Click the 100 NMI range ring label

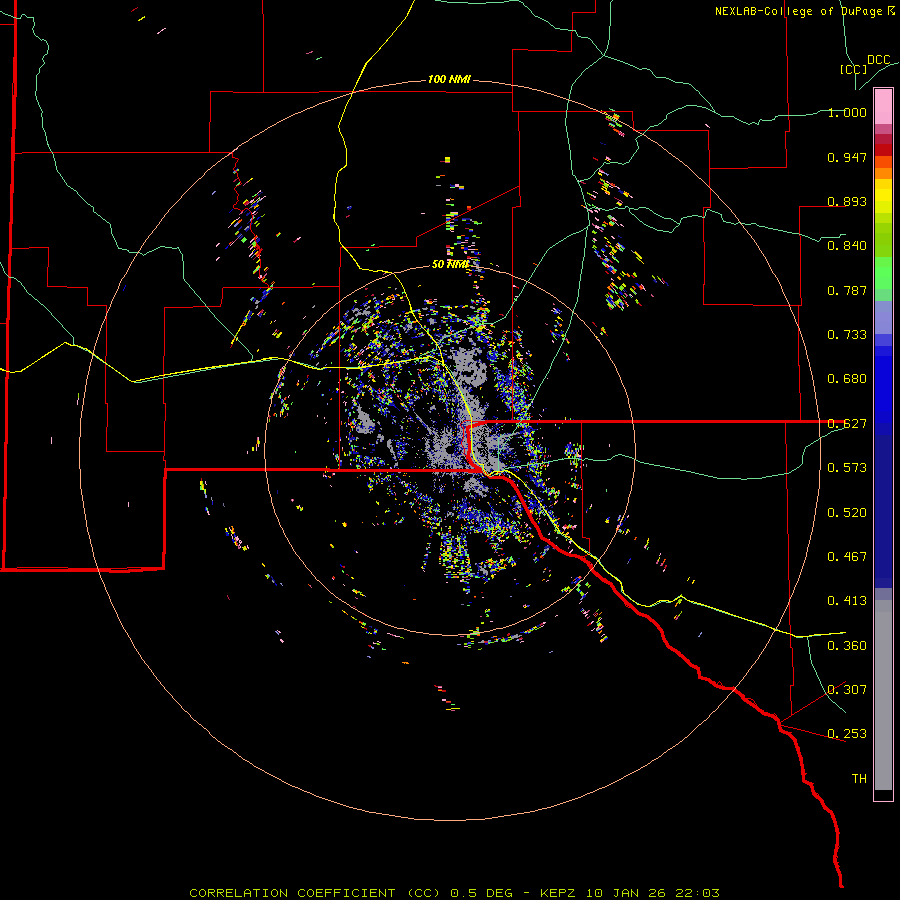coord(449,79)
